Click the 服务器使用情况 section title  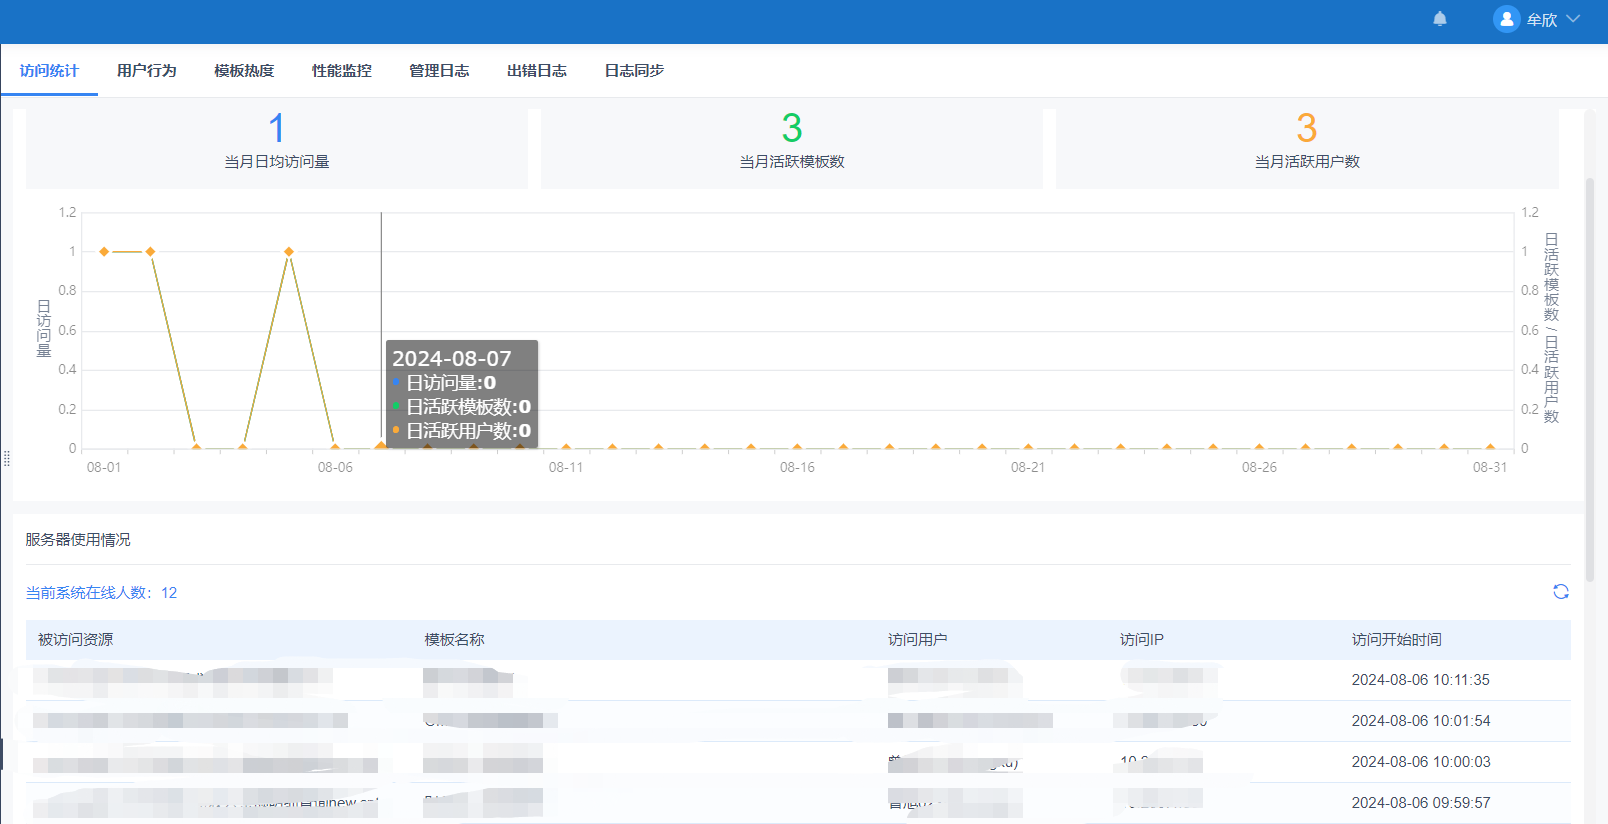[78, 540]
